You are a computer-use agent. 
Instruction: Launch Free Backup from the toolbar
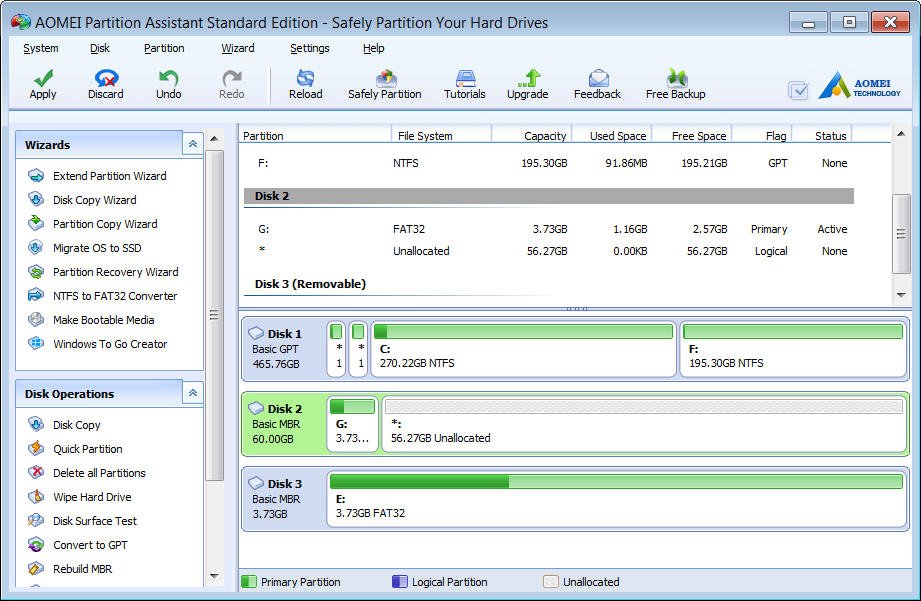676,79
